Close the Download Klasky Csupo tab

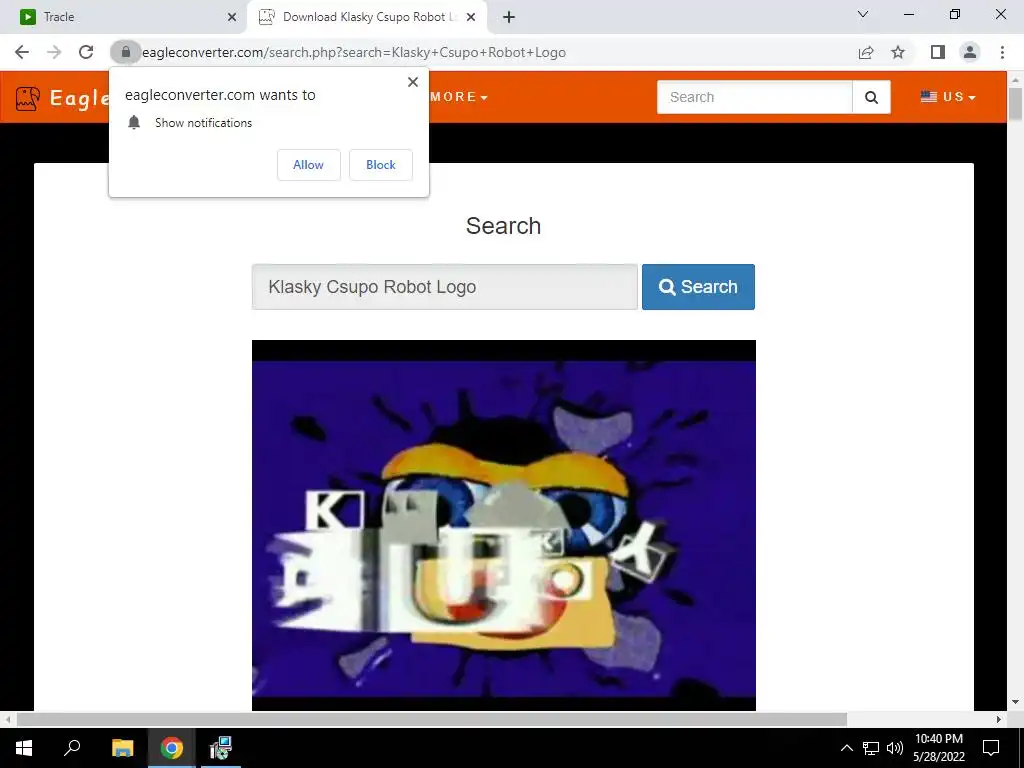point(471,17)
